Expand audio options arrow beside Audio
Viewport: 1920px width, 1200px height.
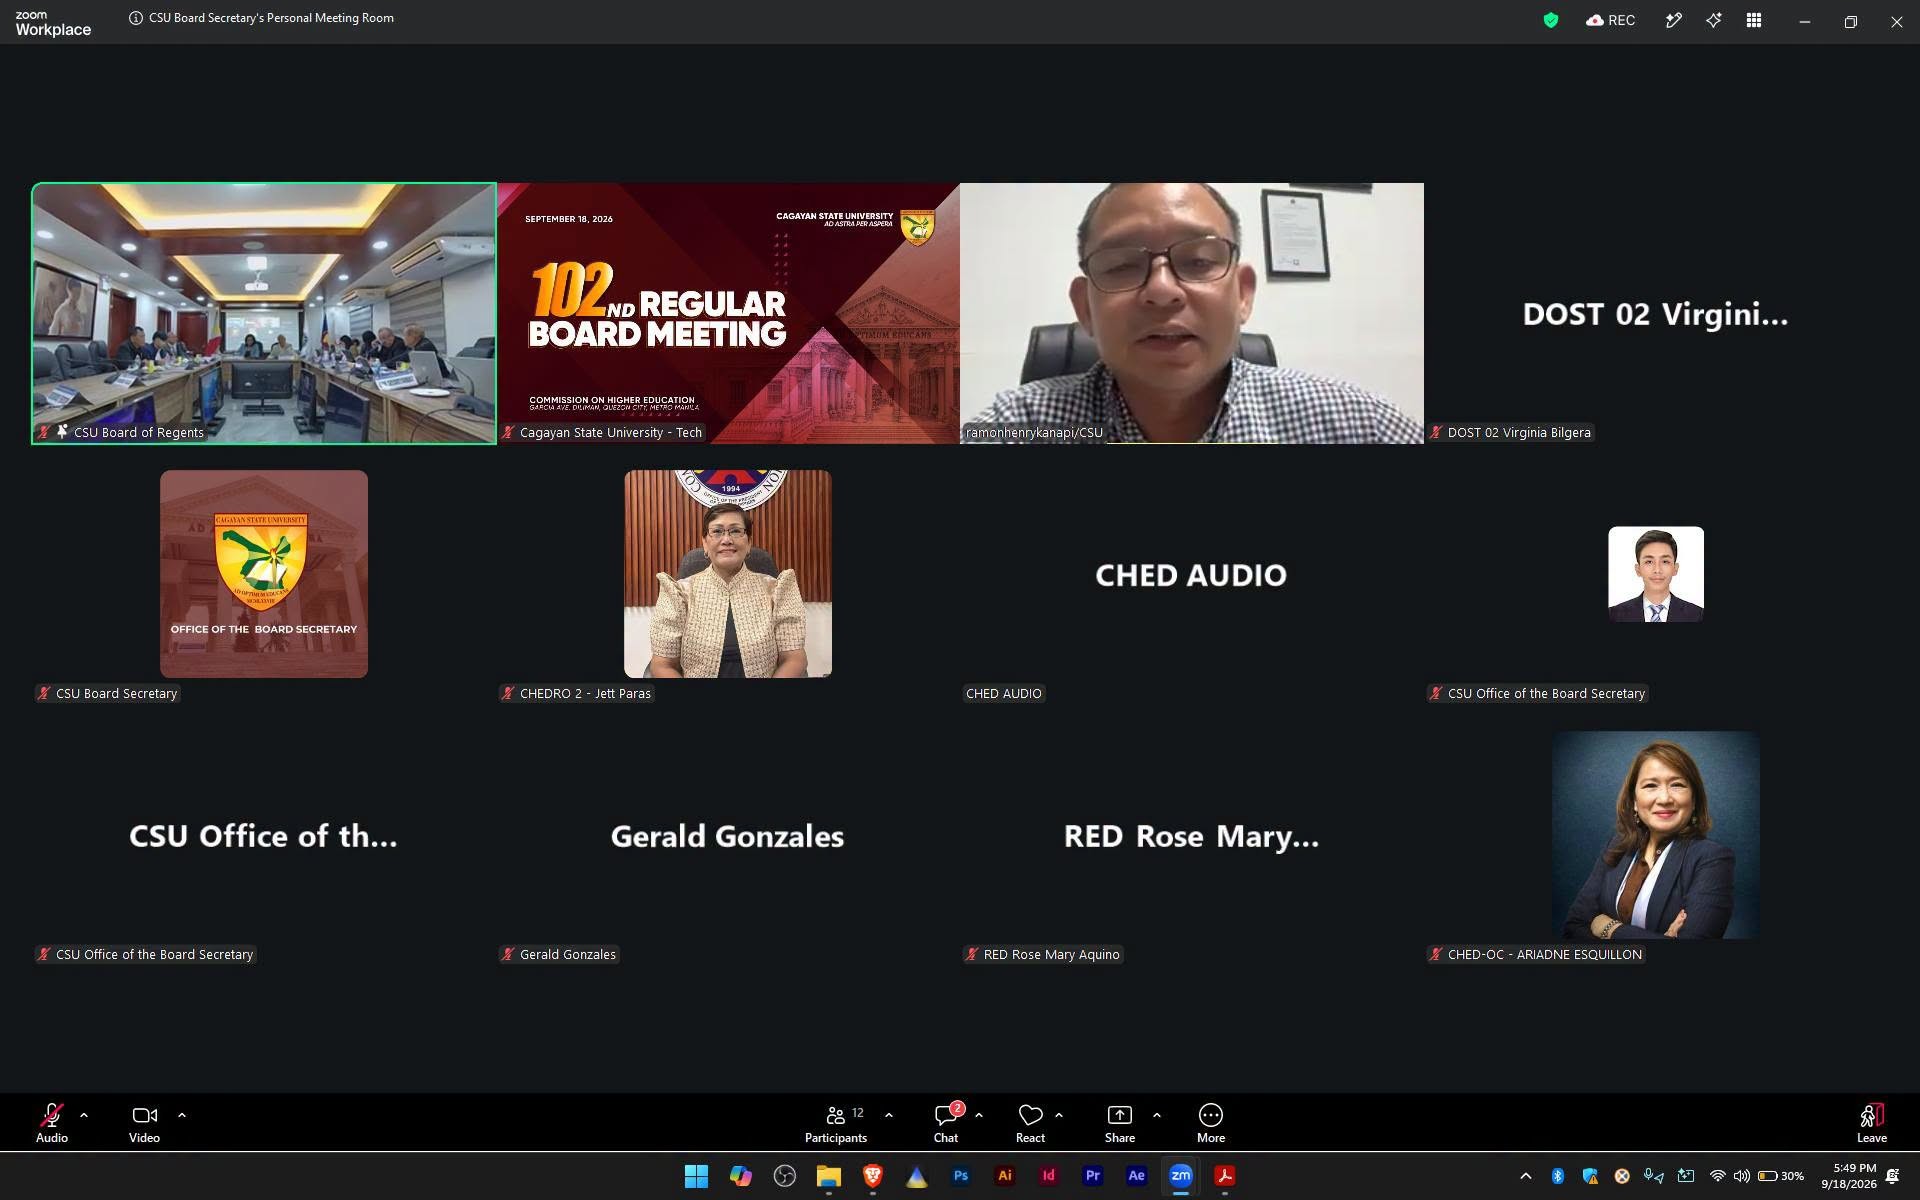[84, 1115]
